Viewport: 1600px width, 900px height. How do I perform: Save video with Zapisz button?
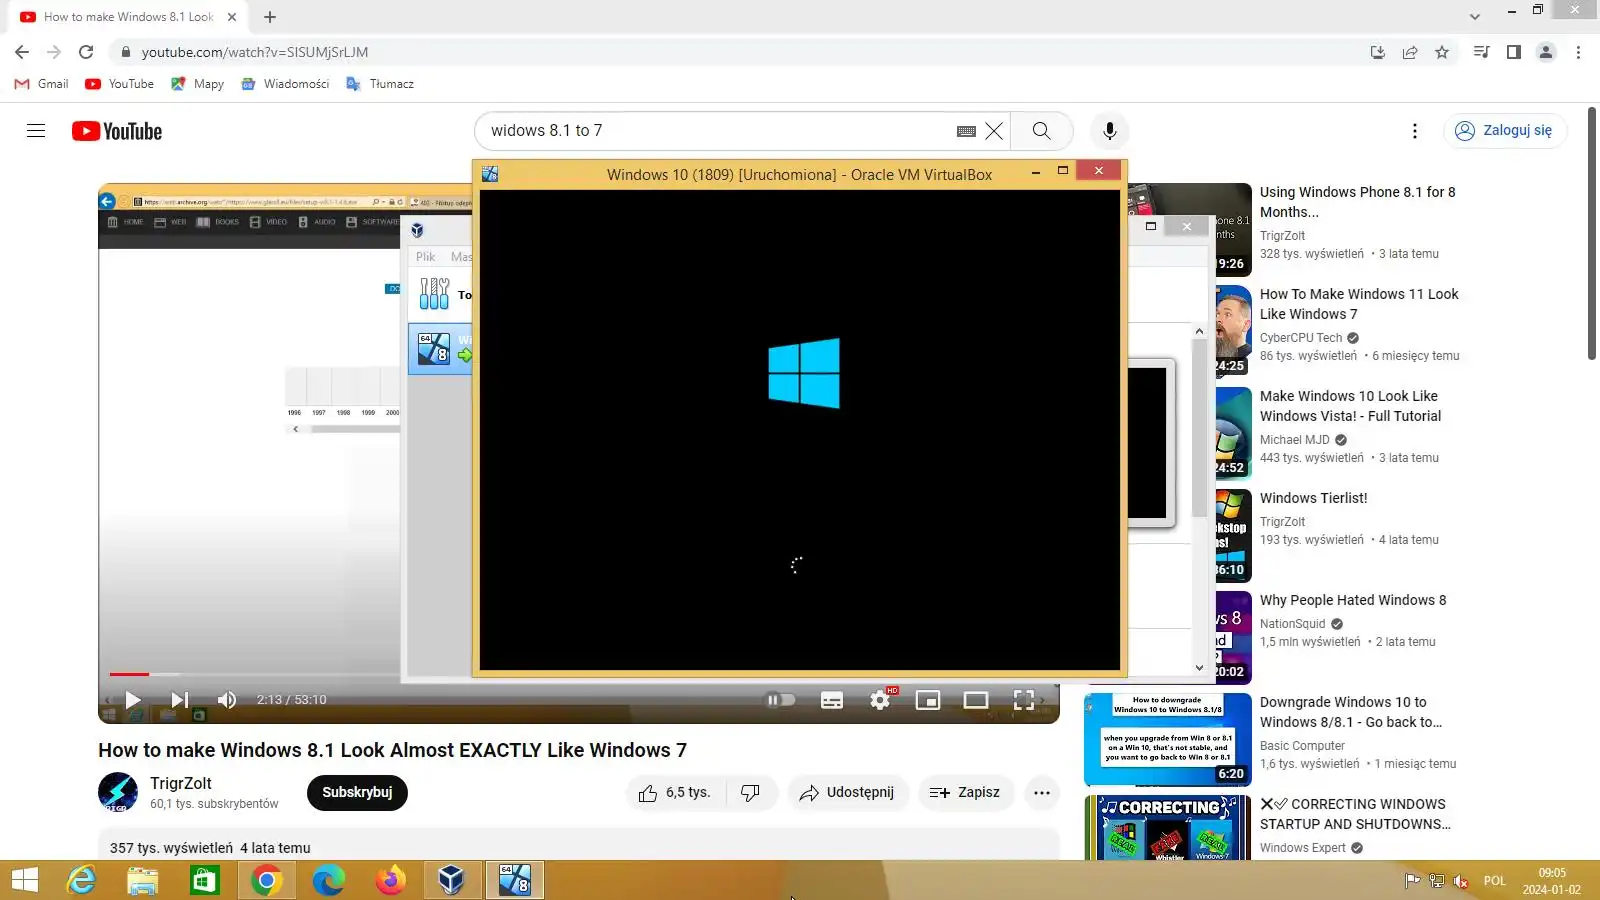[965, 793]
